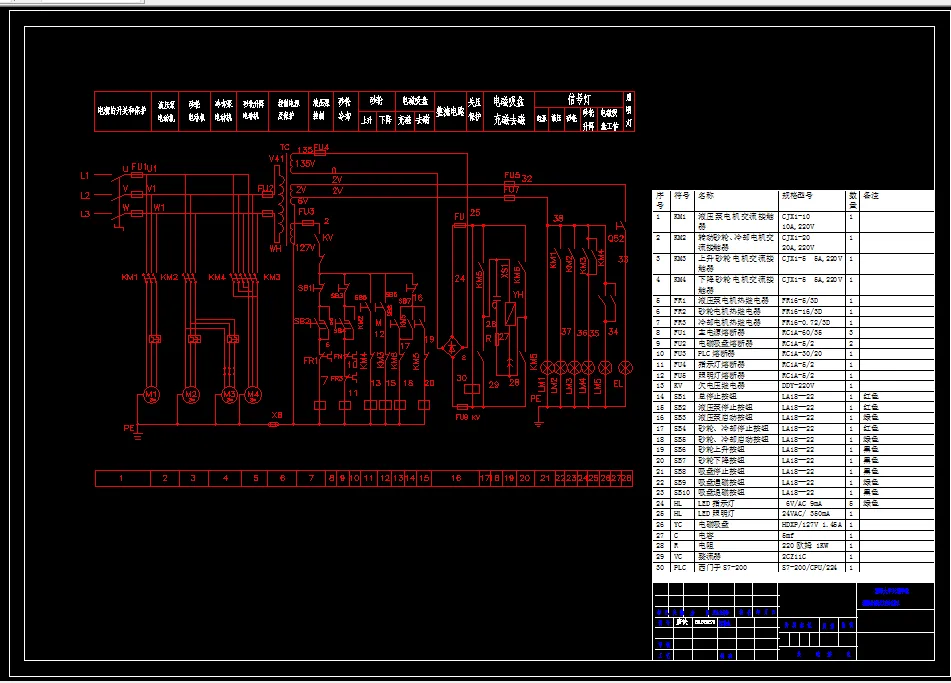This screenshot has width=951, height=683.
Task: Click zone number '21' in bottom strip
Action: click(545, 478)
